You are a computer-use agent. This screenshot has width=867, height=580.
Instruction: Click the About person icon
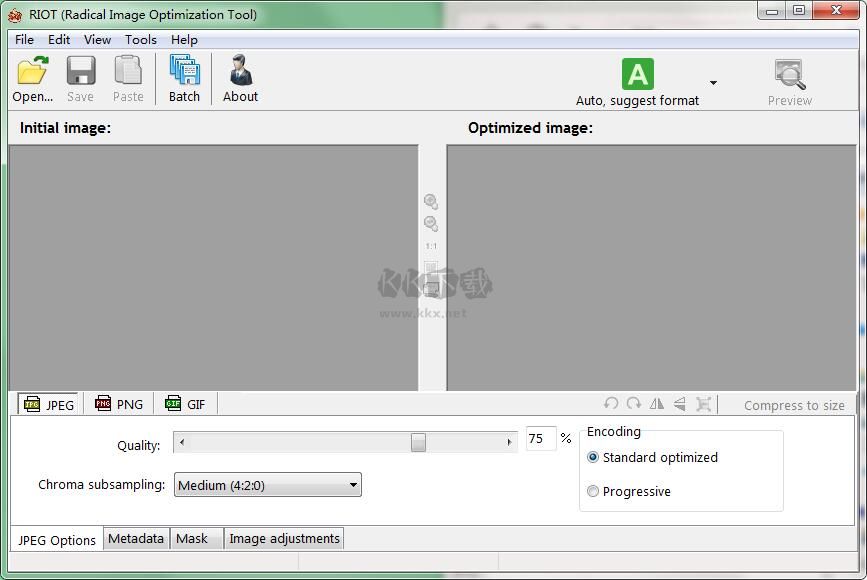tap(240, 72)
